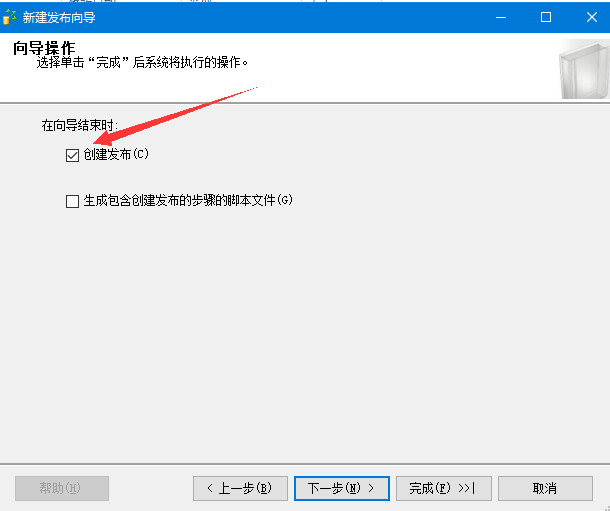Click the 新建发布向导 title bar icon

(x=9, y=17)
